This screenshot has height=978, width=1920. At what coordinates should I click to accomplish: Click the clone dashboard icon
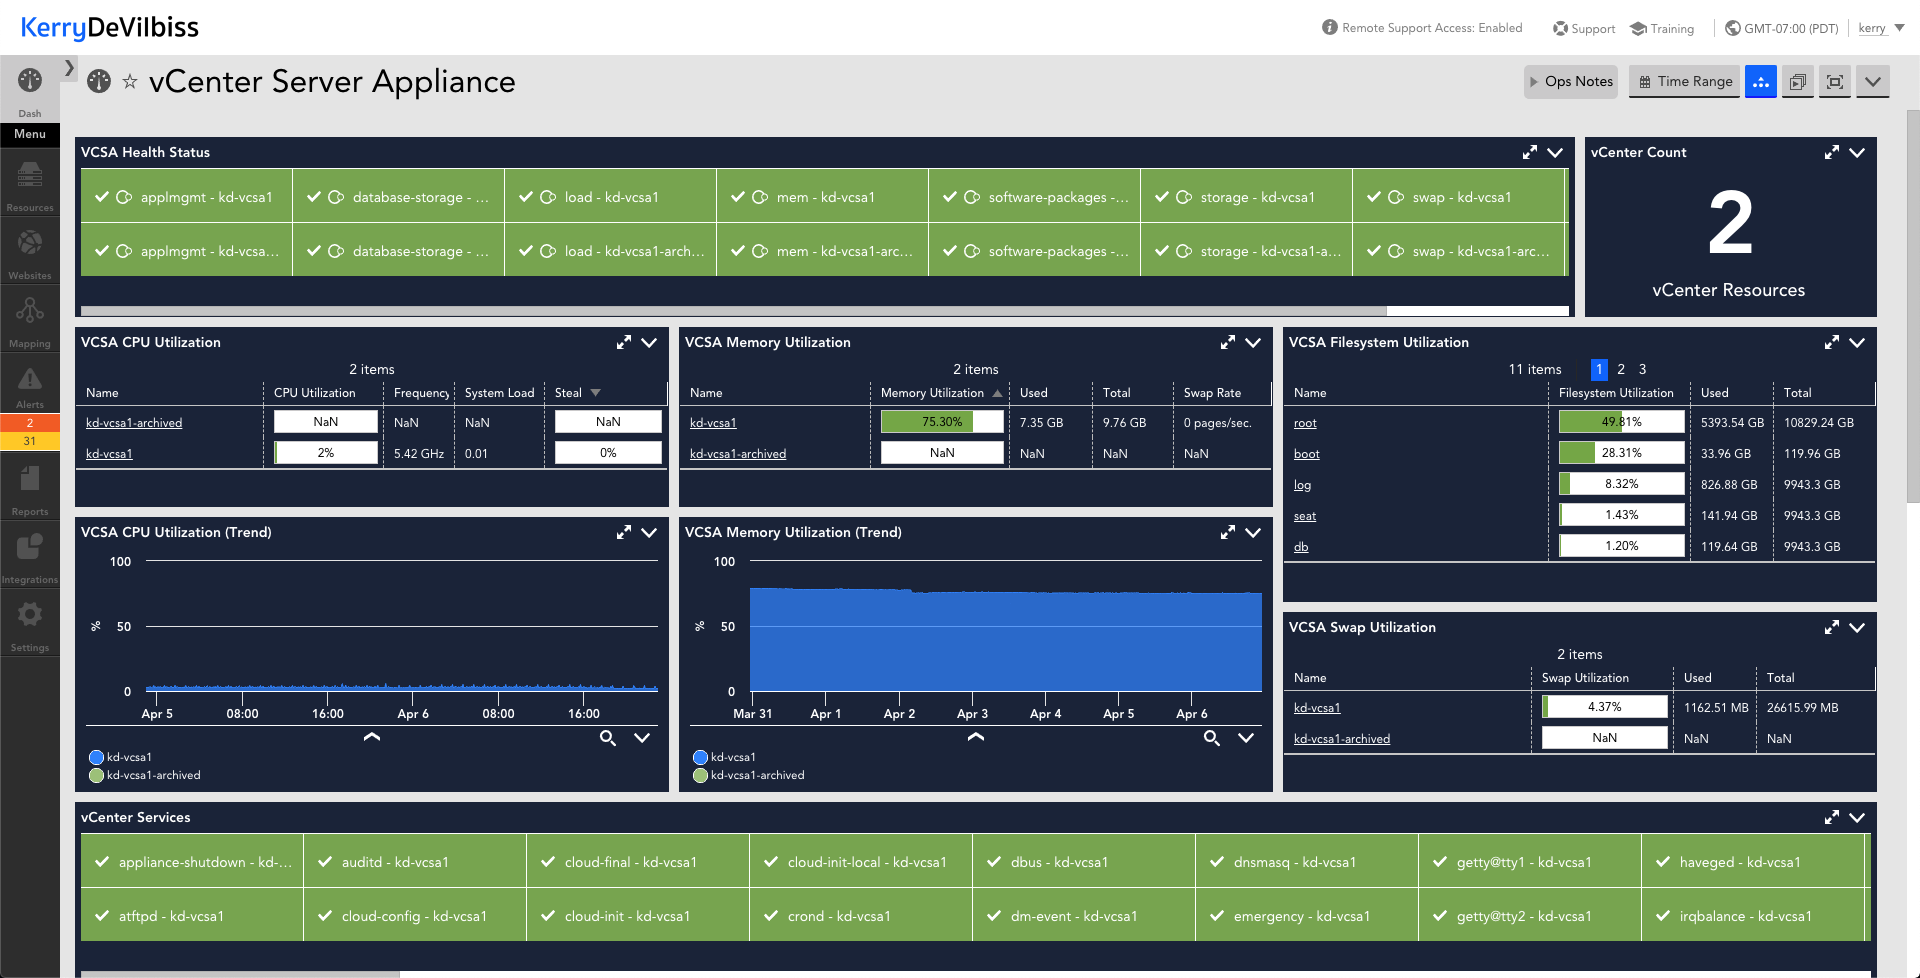coord(1798,82)
